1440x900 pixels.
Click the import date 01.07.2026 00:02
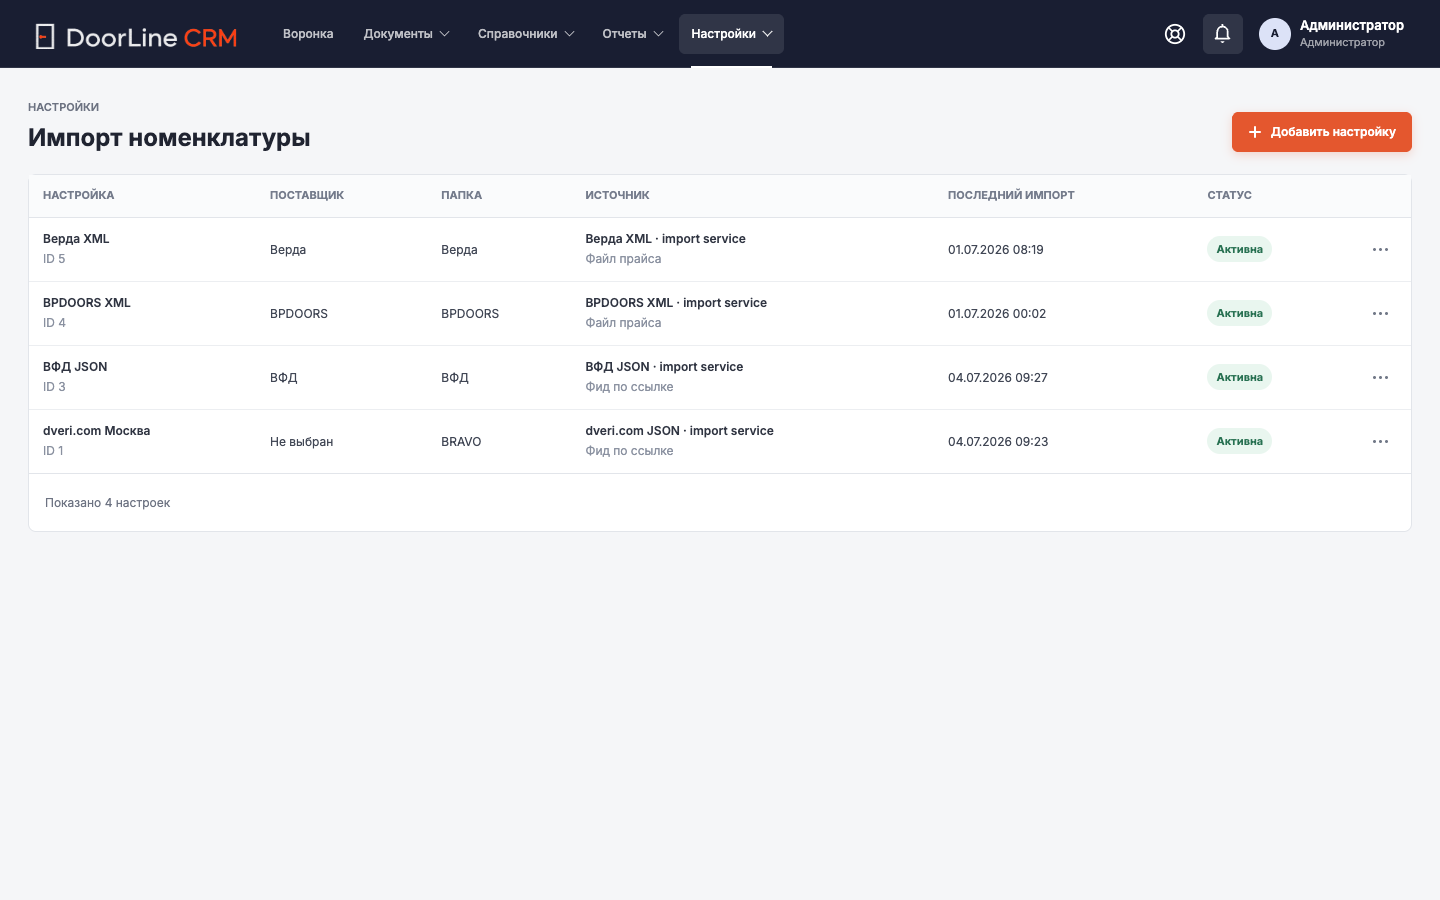point(997,314)
